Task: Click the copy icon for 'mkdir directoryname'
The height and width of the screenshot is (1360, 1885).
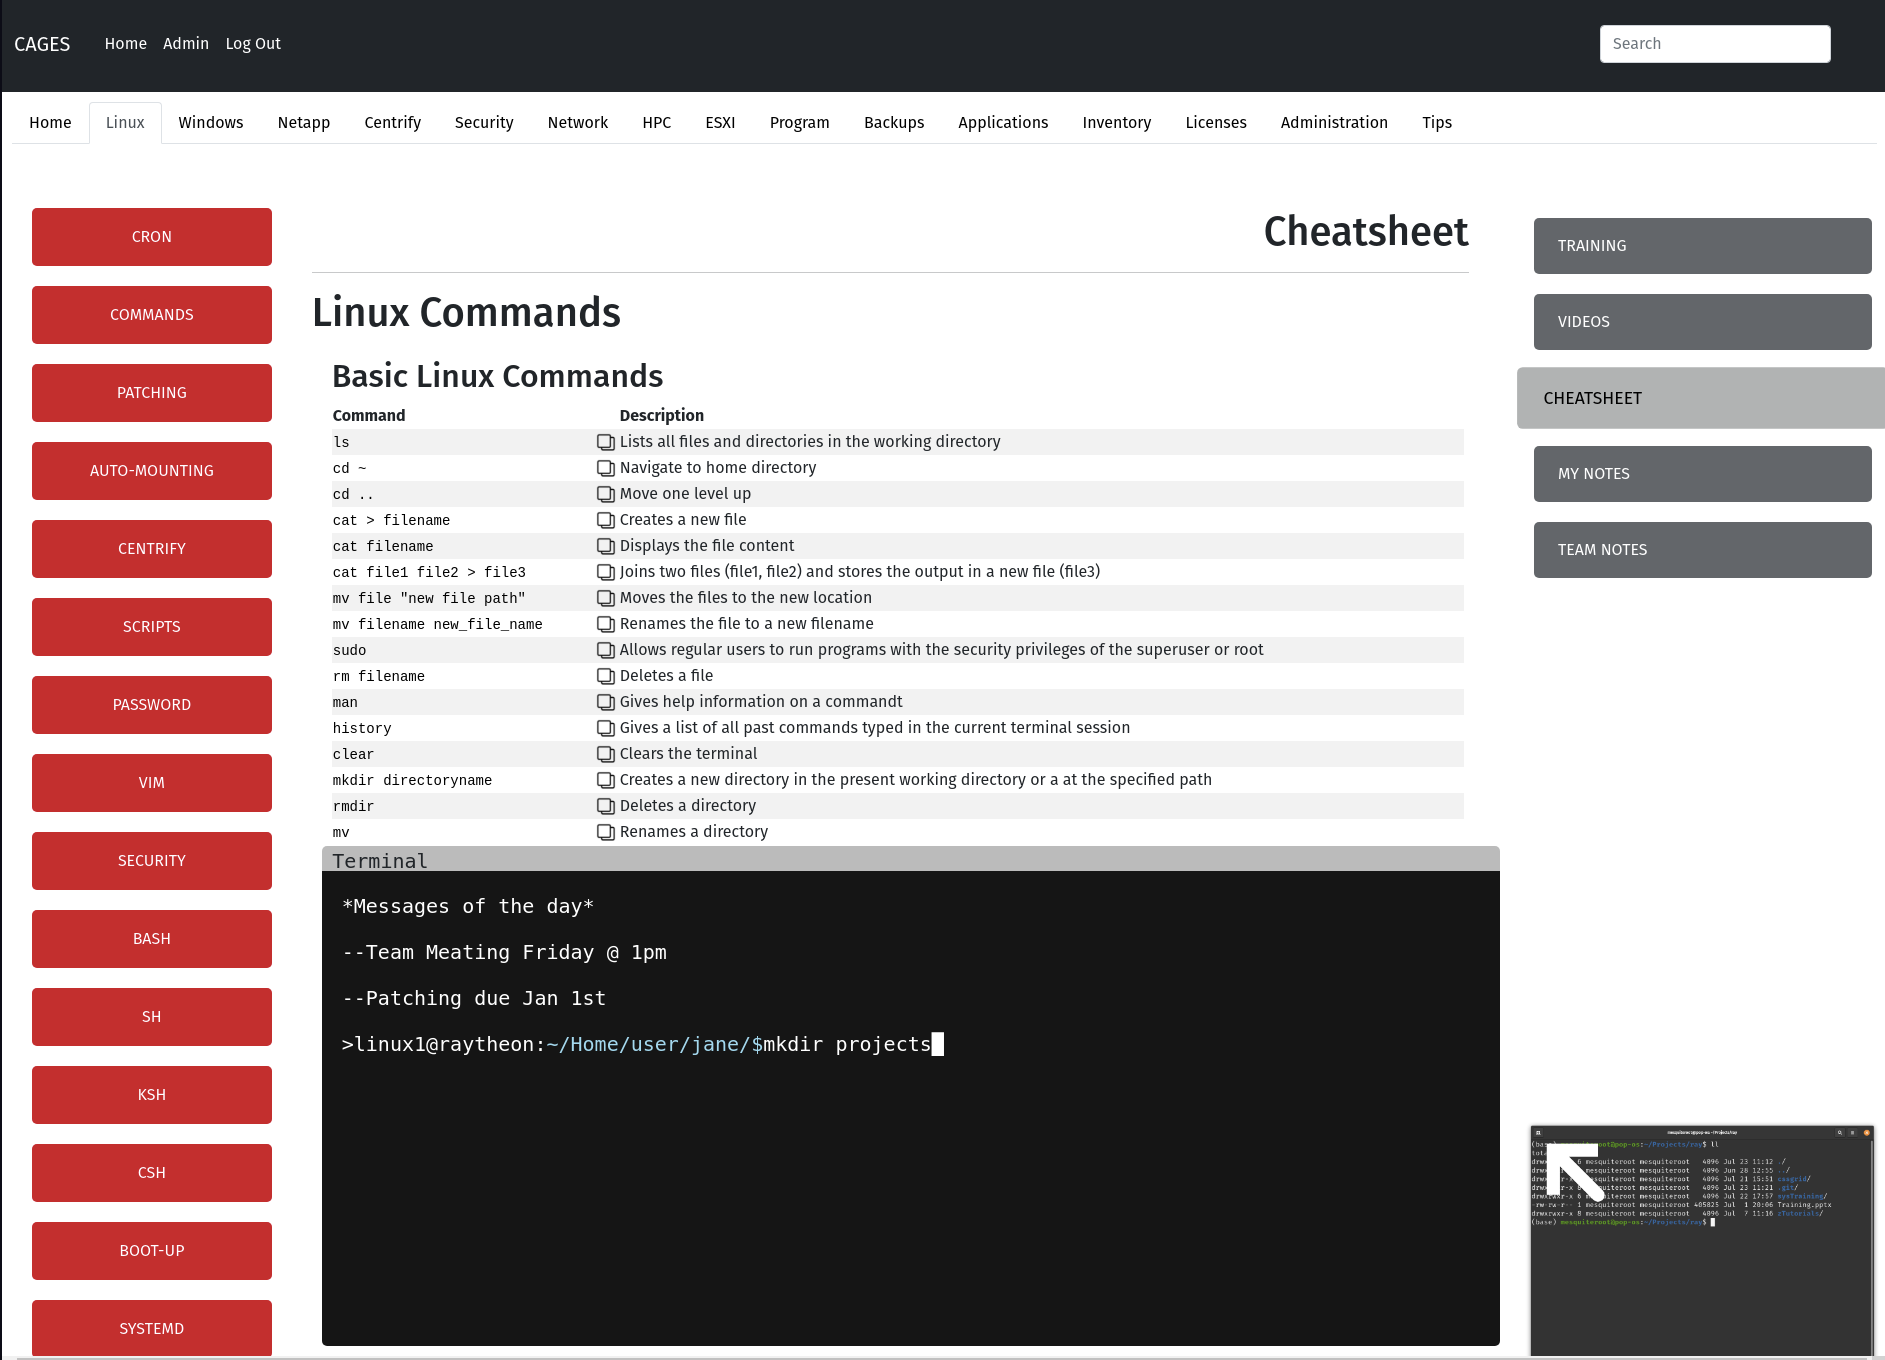Action: 605,780
